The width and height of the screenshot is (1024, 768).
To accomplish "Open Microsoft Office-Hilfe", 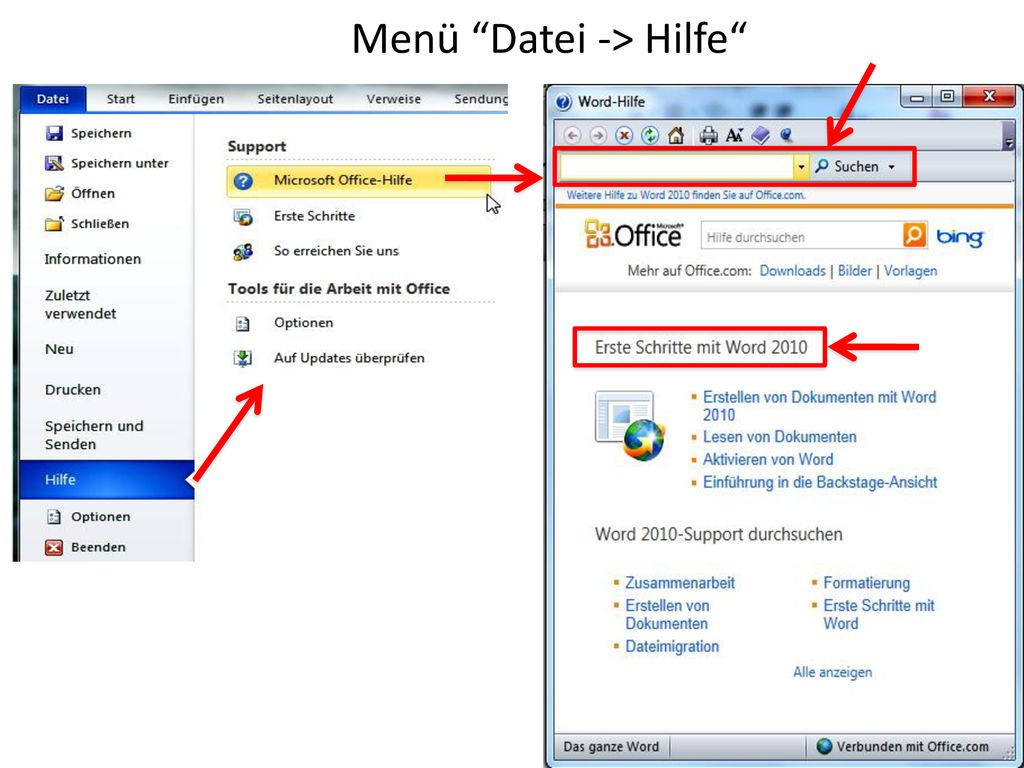I will coord(359,180).
